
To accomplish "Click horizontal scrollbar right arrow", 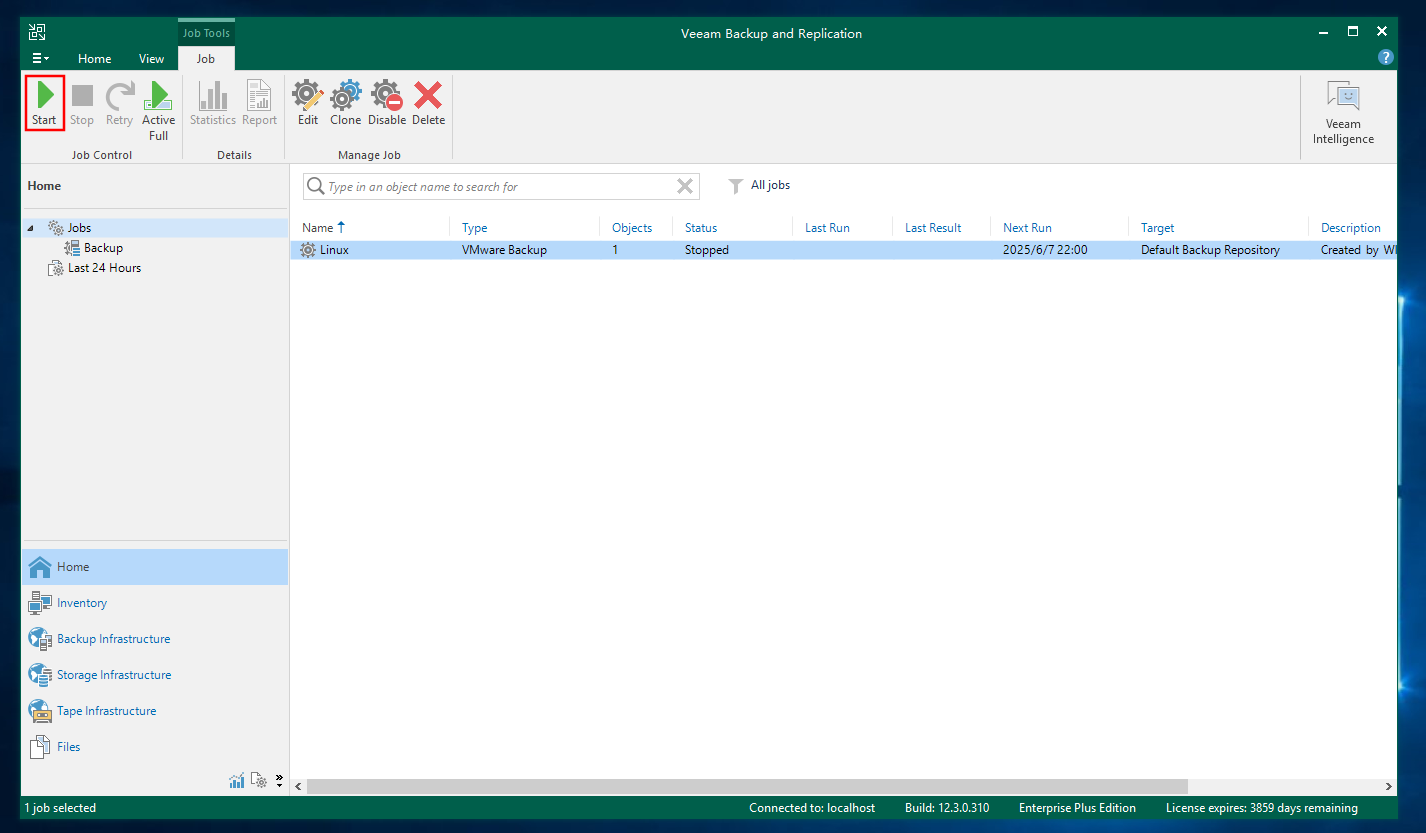I will coord(1389,787).
